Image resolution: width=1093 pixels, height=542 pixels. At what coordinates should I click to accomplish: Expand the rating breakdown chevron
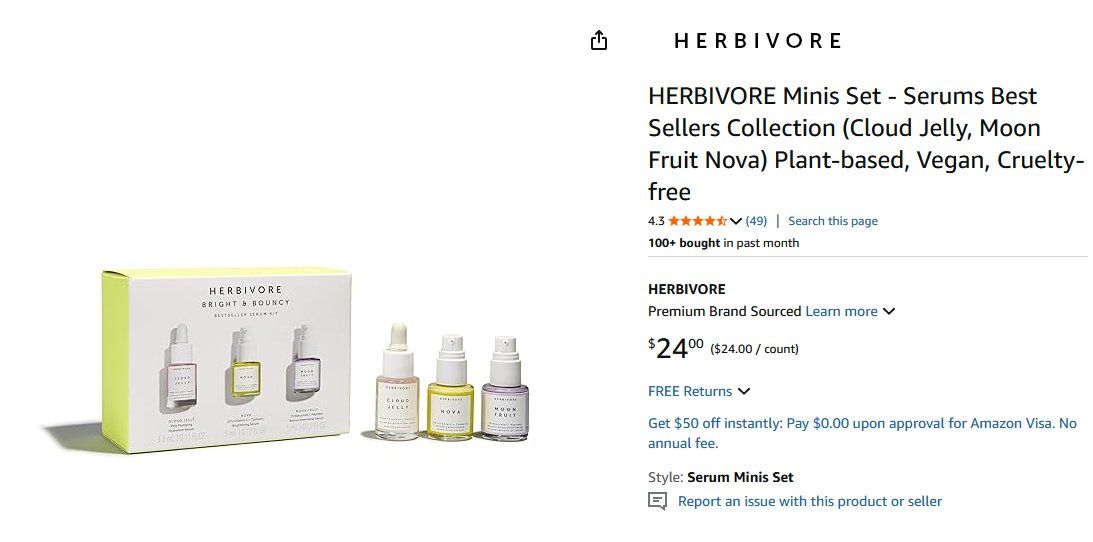pyautogui.click(x=735, y=222)
